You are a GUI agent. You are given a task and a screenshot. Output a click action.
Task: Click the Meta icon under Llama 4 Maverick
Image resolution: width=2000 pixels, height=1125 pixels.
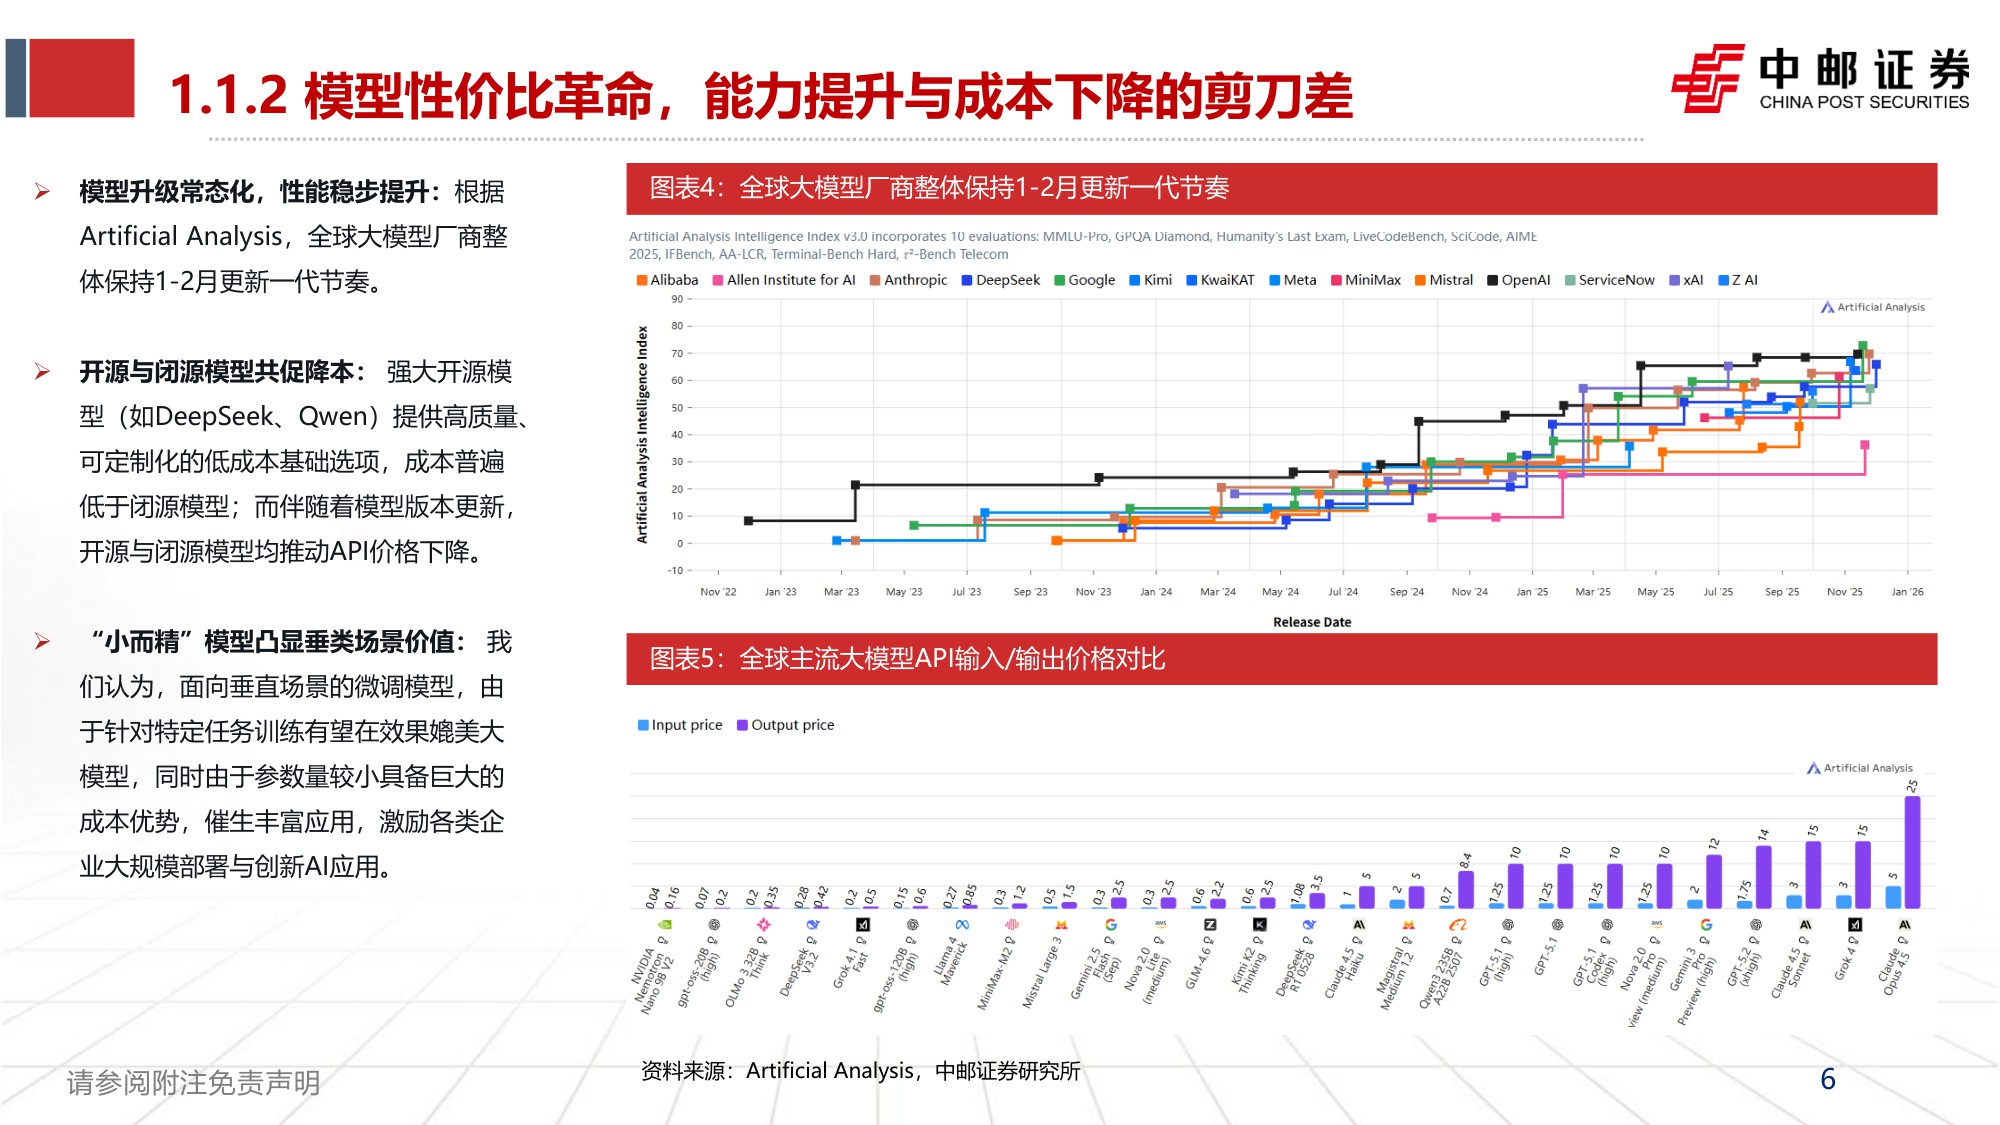click(x=961, y=924)
